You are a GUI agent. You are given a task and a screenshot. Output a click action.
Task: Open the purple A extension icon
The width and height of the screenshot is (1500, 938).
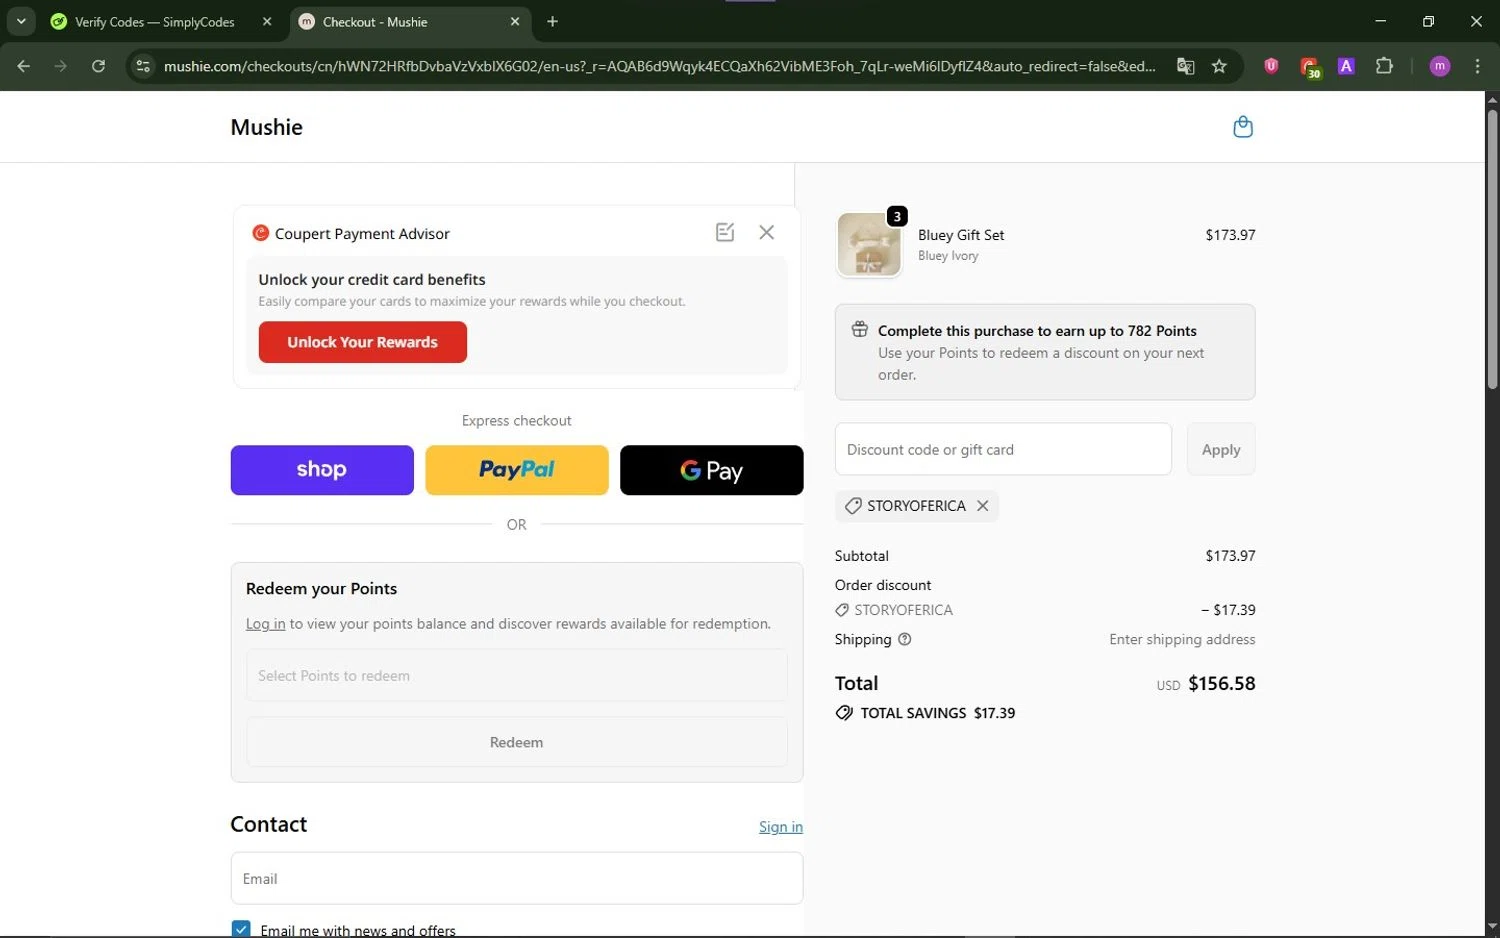click(x=1346, y=66)
